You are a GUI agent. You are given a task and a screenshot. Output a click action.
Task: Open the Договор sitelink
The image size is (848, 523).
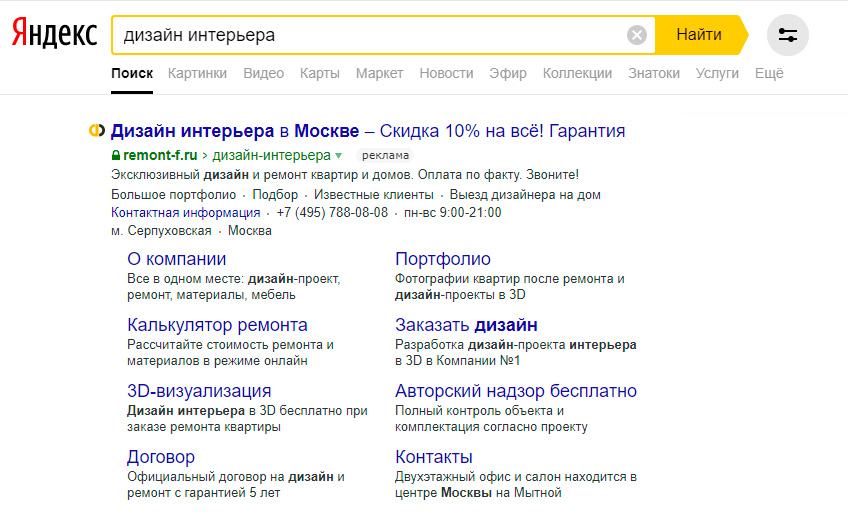click(161, 457)
